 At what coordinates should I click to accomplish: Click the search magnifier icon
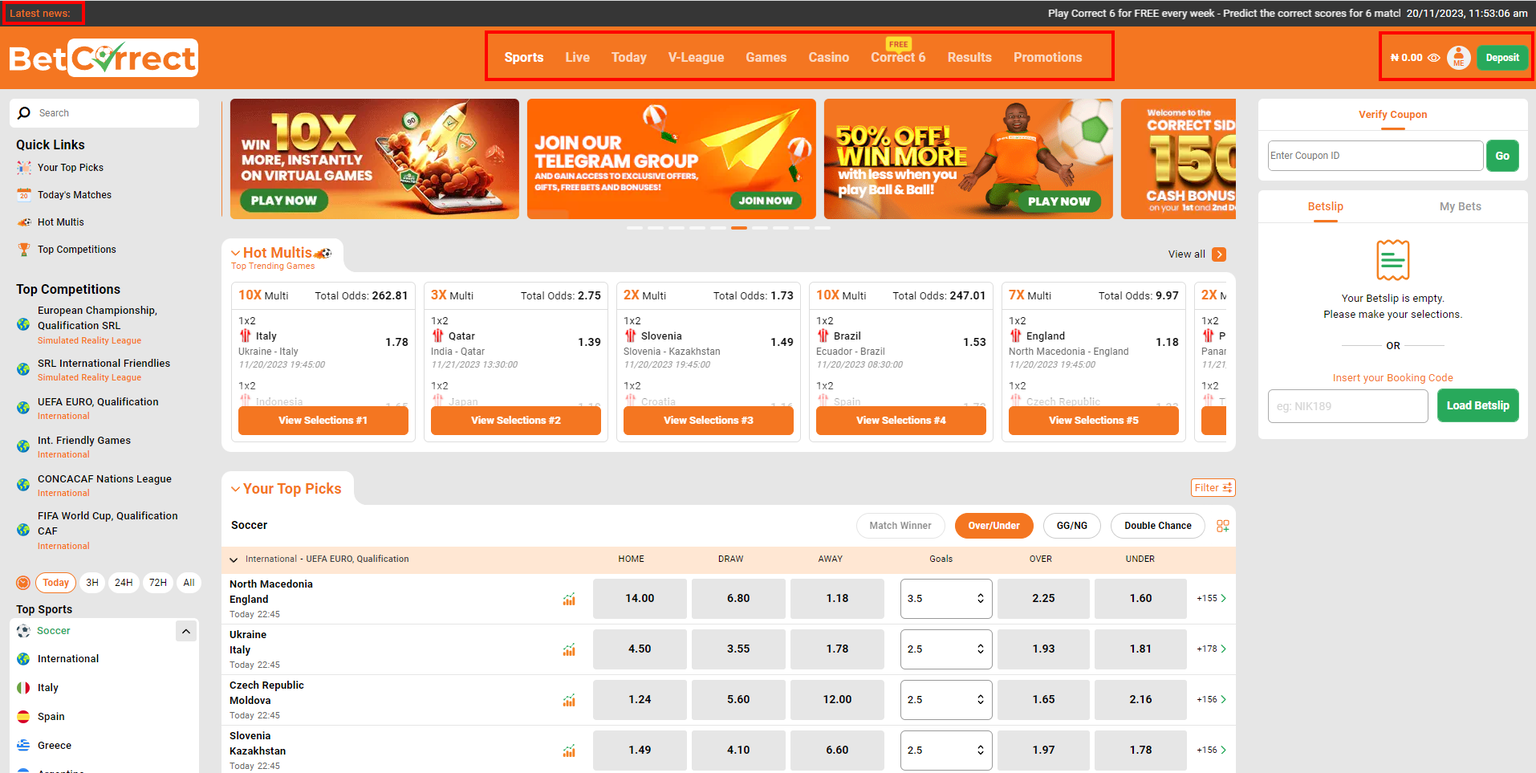pyautogui.click(x=25, y=113)
